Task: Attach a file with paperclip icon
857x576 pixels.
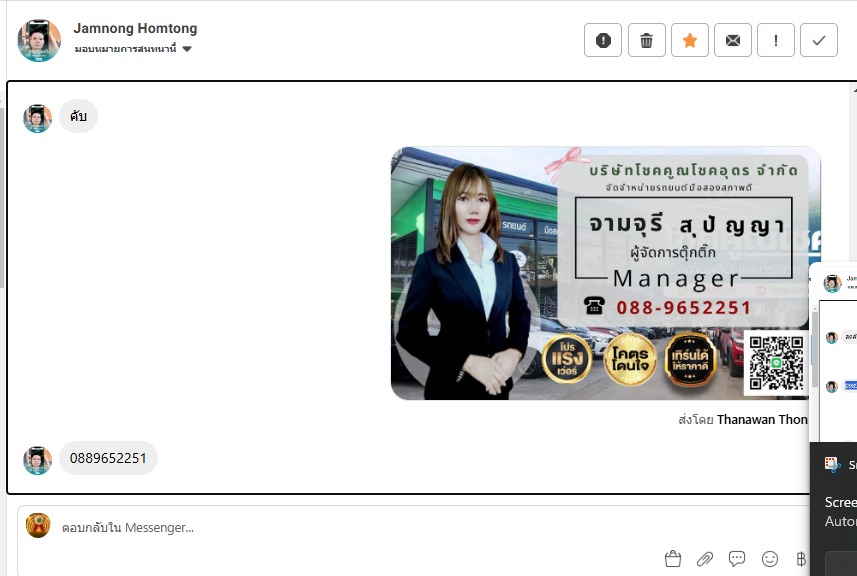Action: (705, 559)
